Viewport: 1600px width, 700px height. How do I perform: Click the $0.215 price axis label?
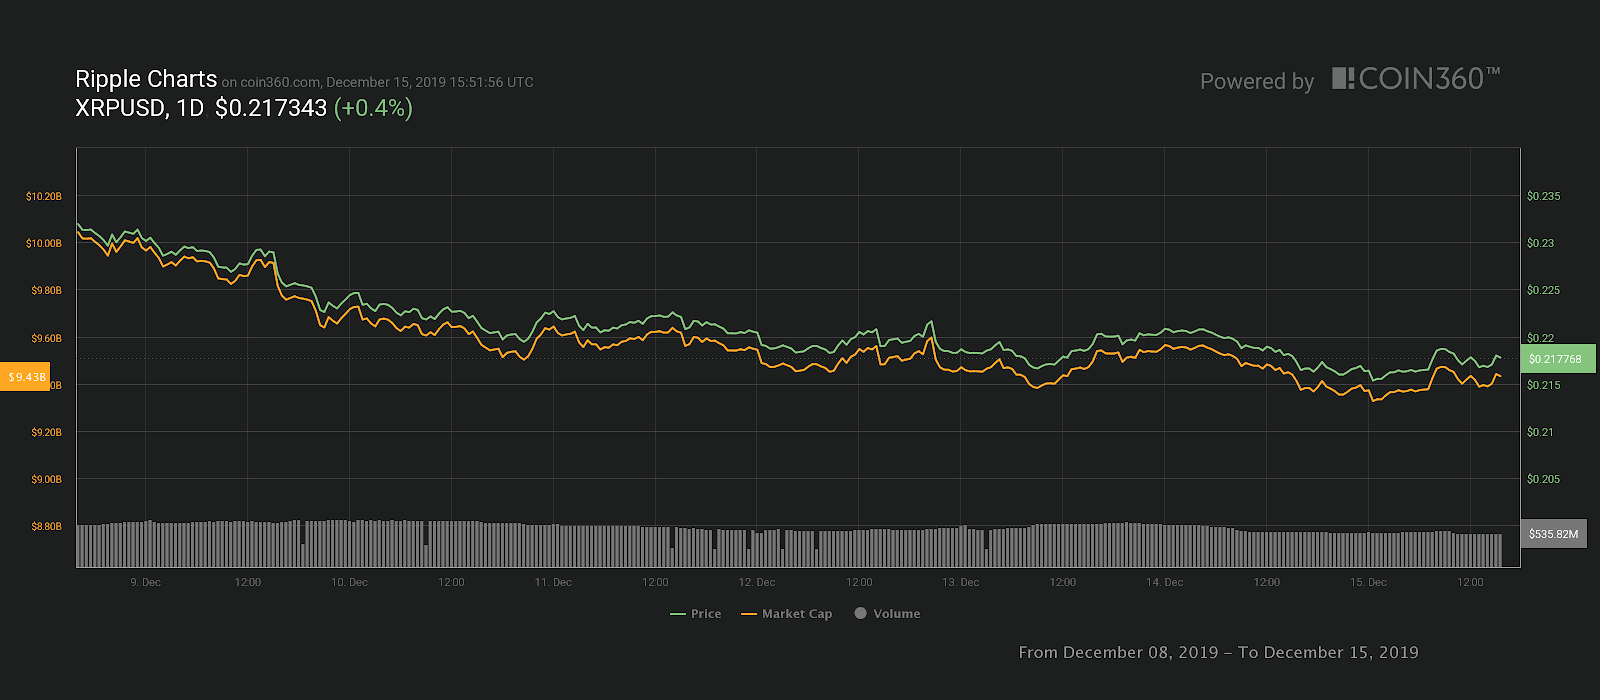point(1543,385)
